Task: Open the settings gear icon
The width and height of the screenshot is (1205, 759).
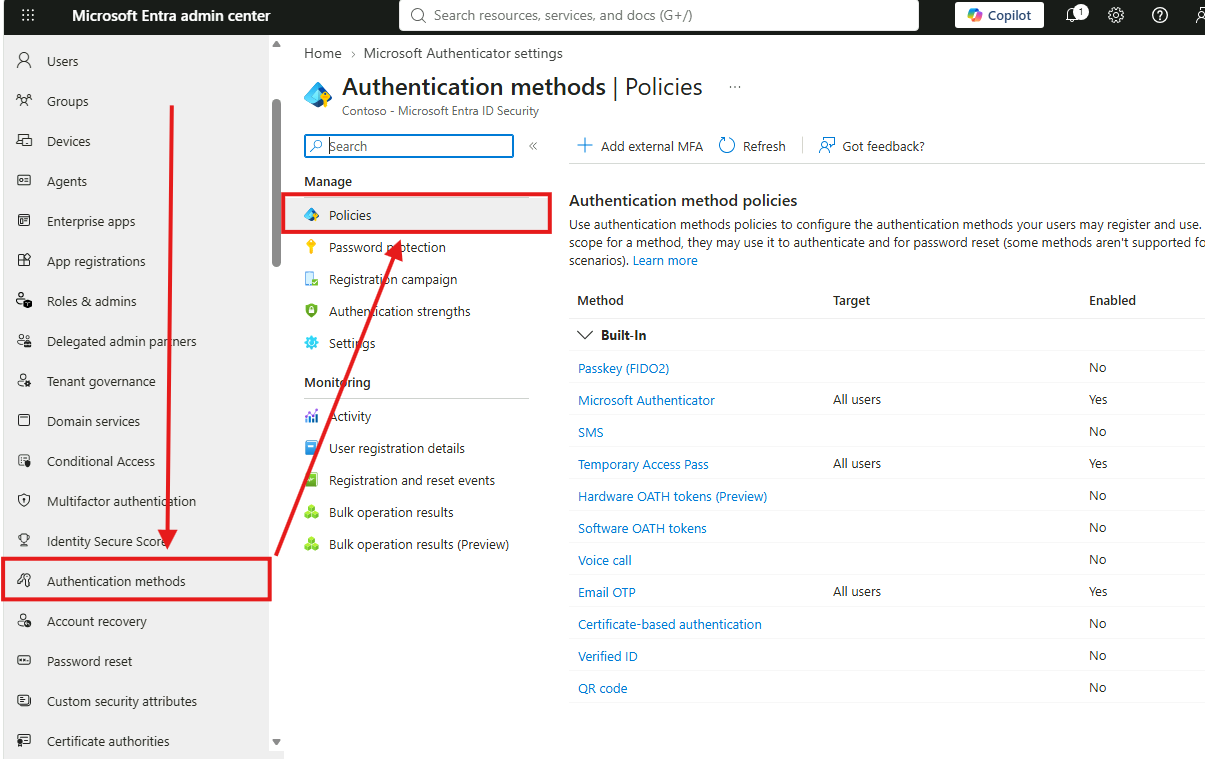Action: [1116, 16]
